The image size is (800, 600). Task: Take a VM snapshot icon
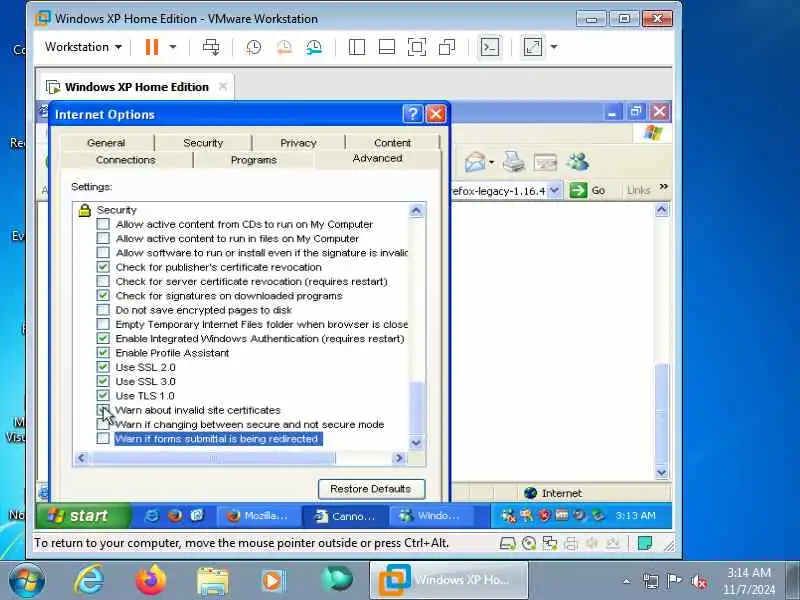point(254,47)
